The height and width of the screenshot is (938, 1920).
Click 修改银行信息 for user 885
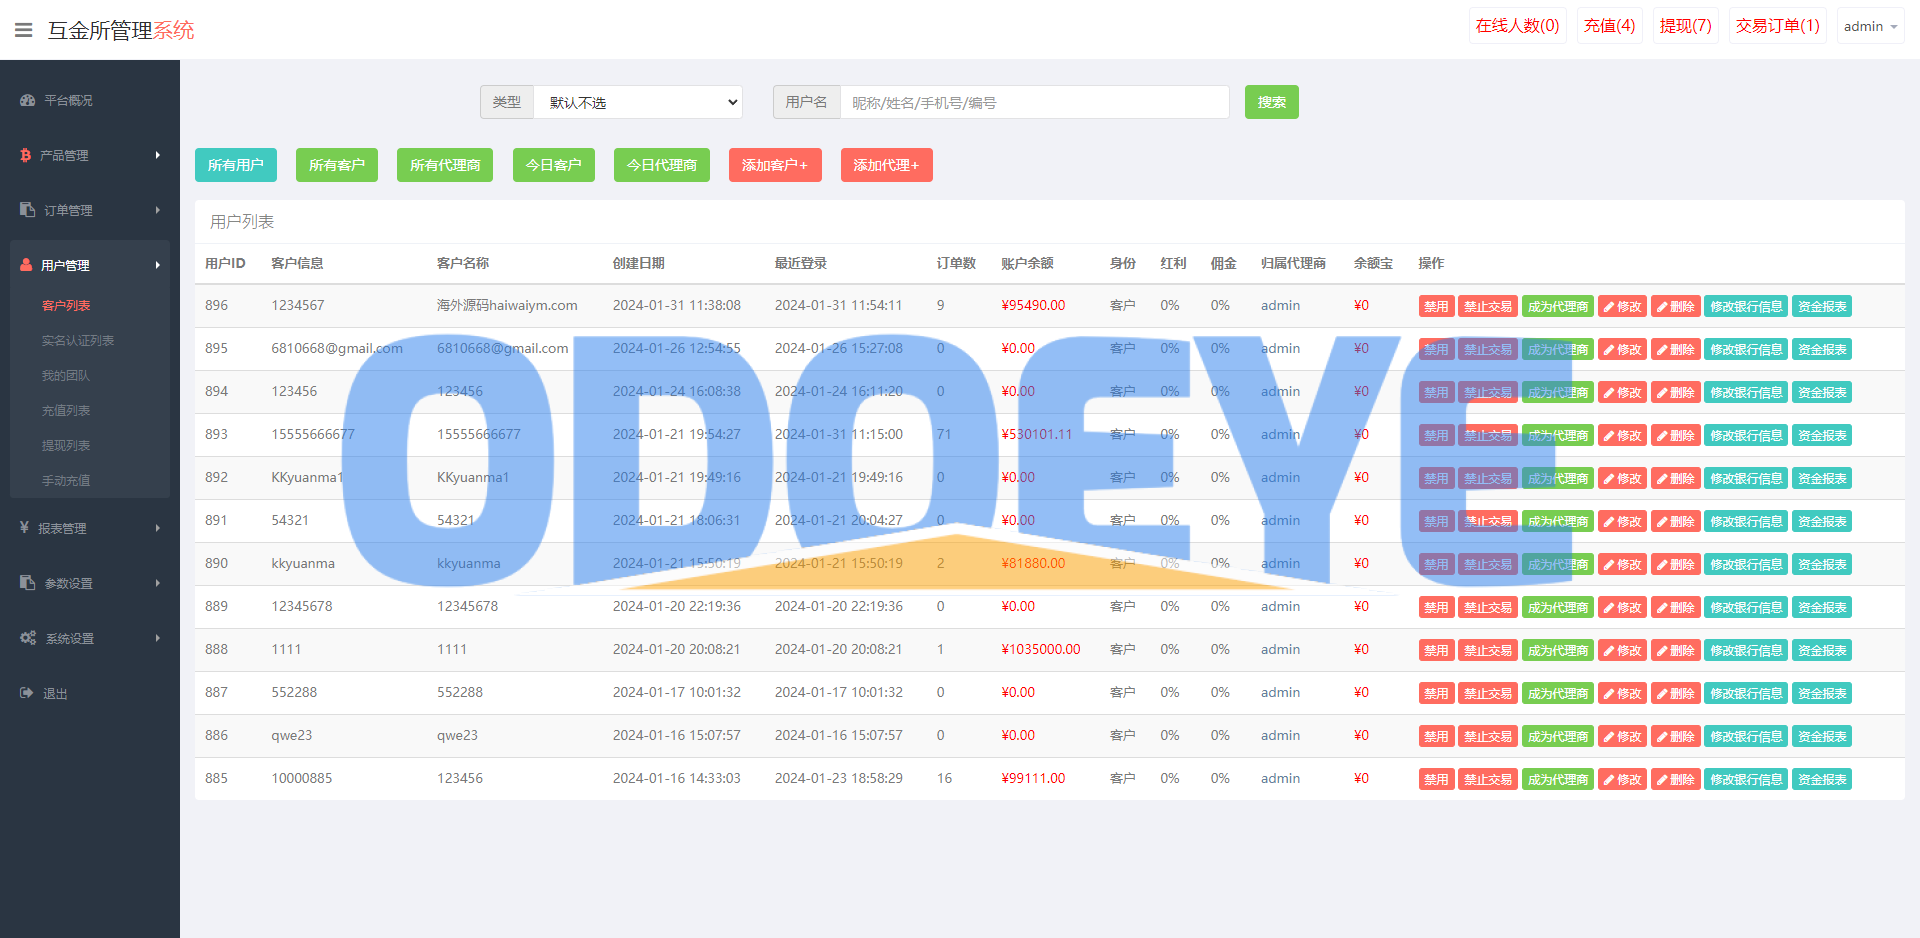tap(1746, 779)
